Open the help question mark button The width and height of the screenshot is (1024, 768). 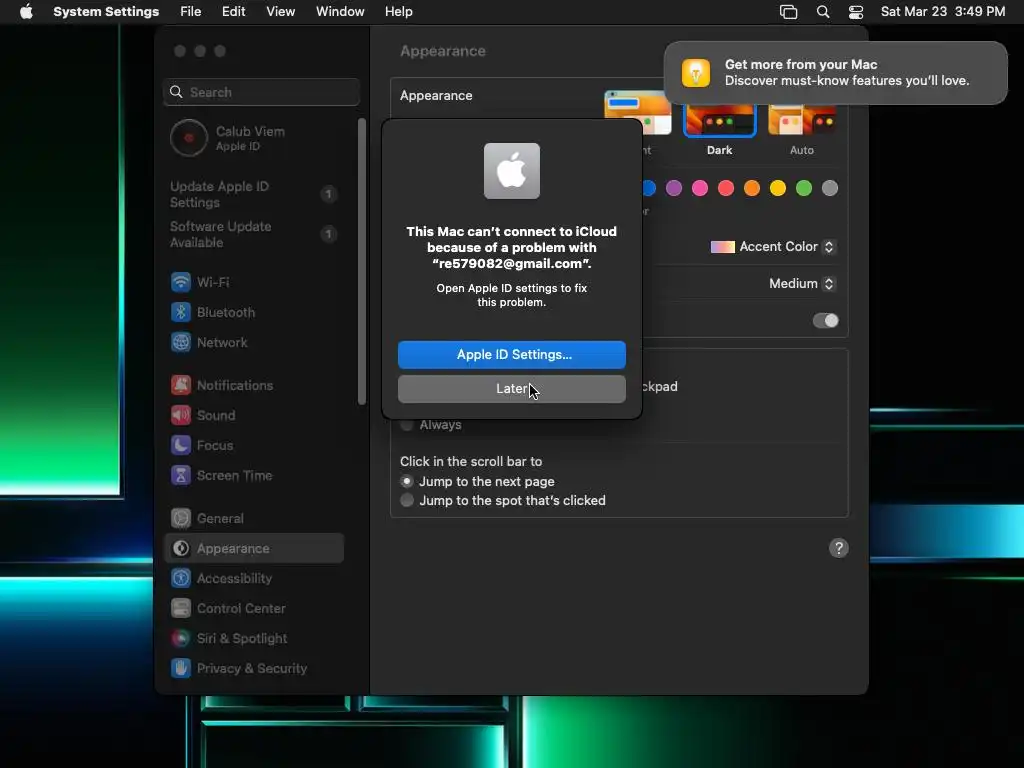click(x=839, y=548)
